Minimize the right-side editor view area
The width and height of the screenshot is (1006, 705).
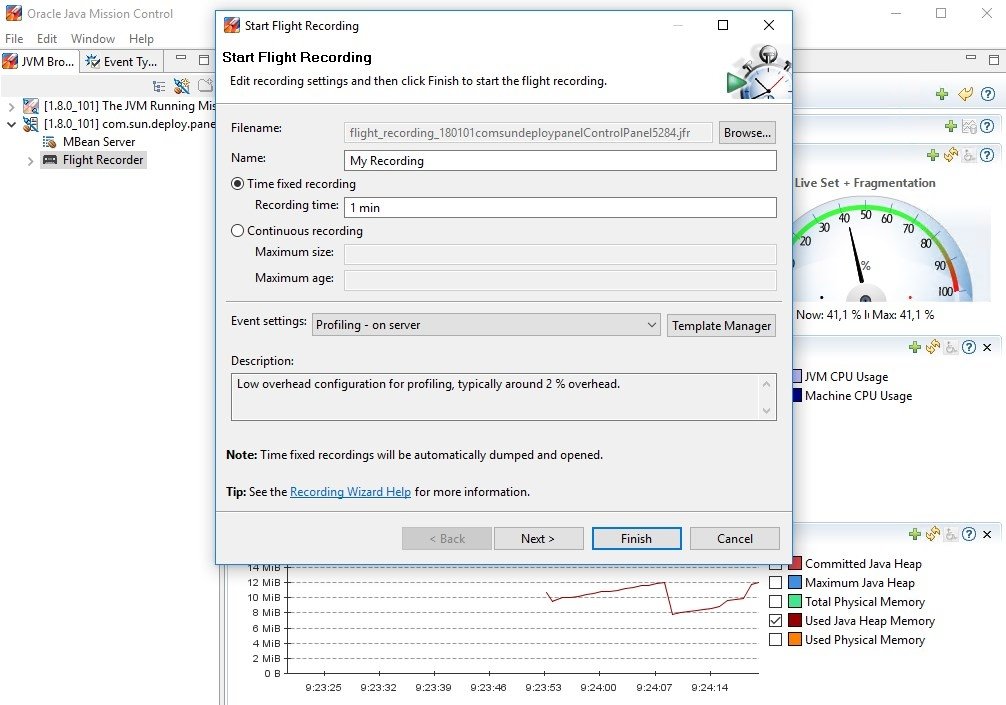point(971,58)
